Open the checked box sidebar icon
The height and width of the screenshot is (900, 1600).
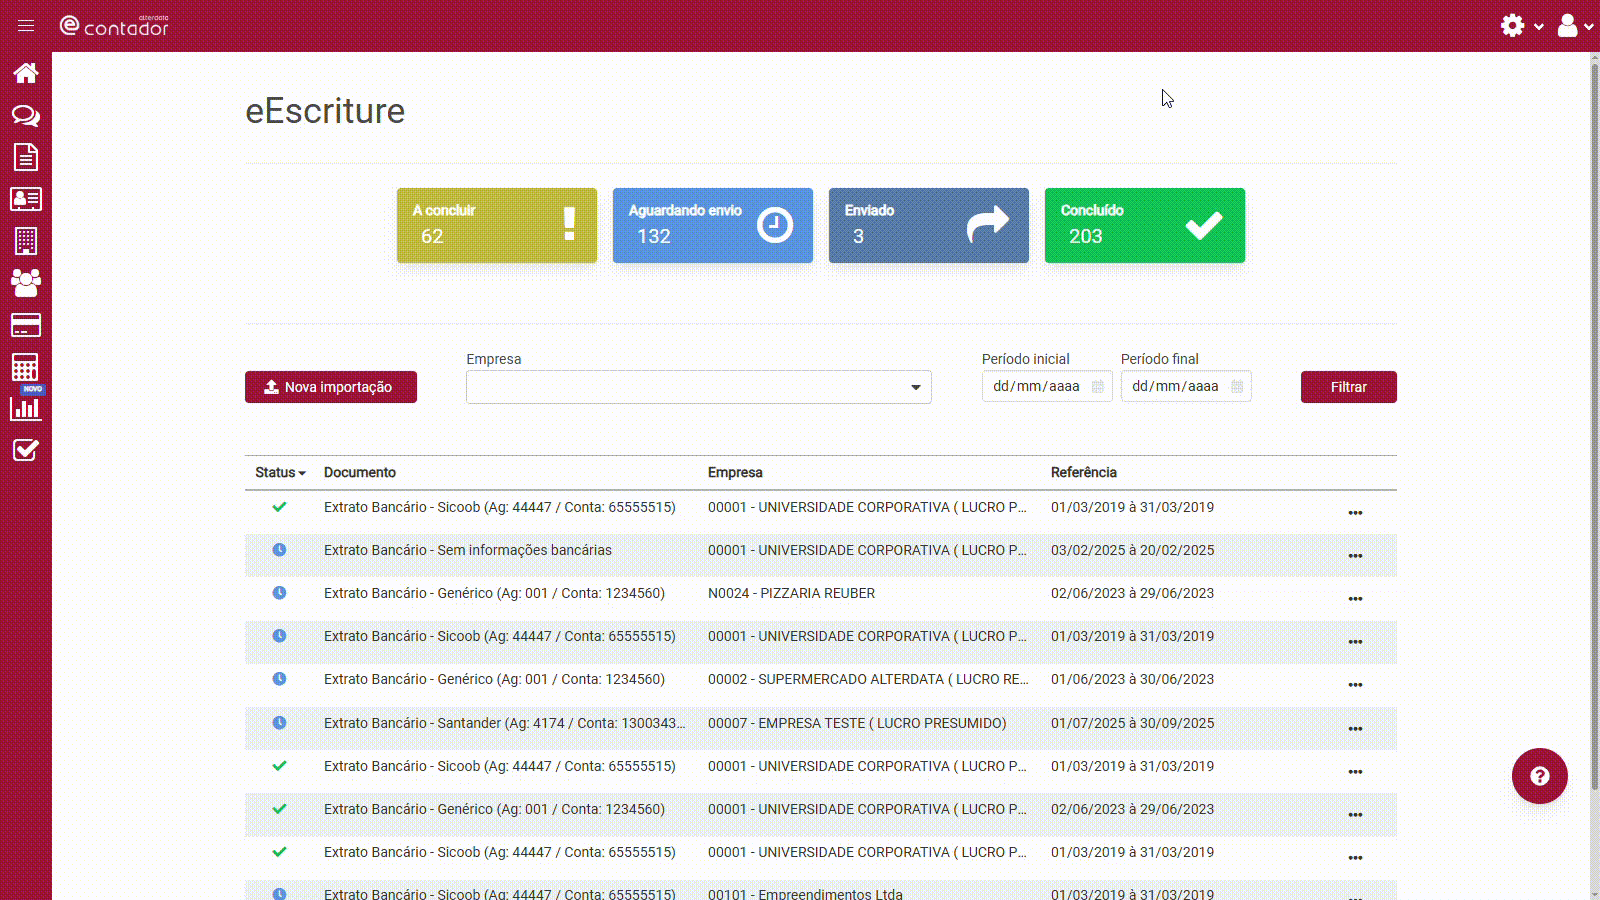[x=26, y=450]
